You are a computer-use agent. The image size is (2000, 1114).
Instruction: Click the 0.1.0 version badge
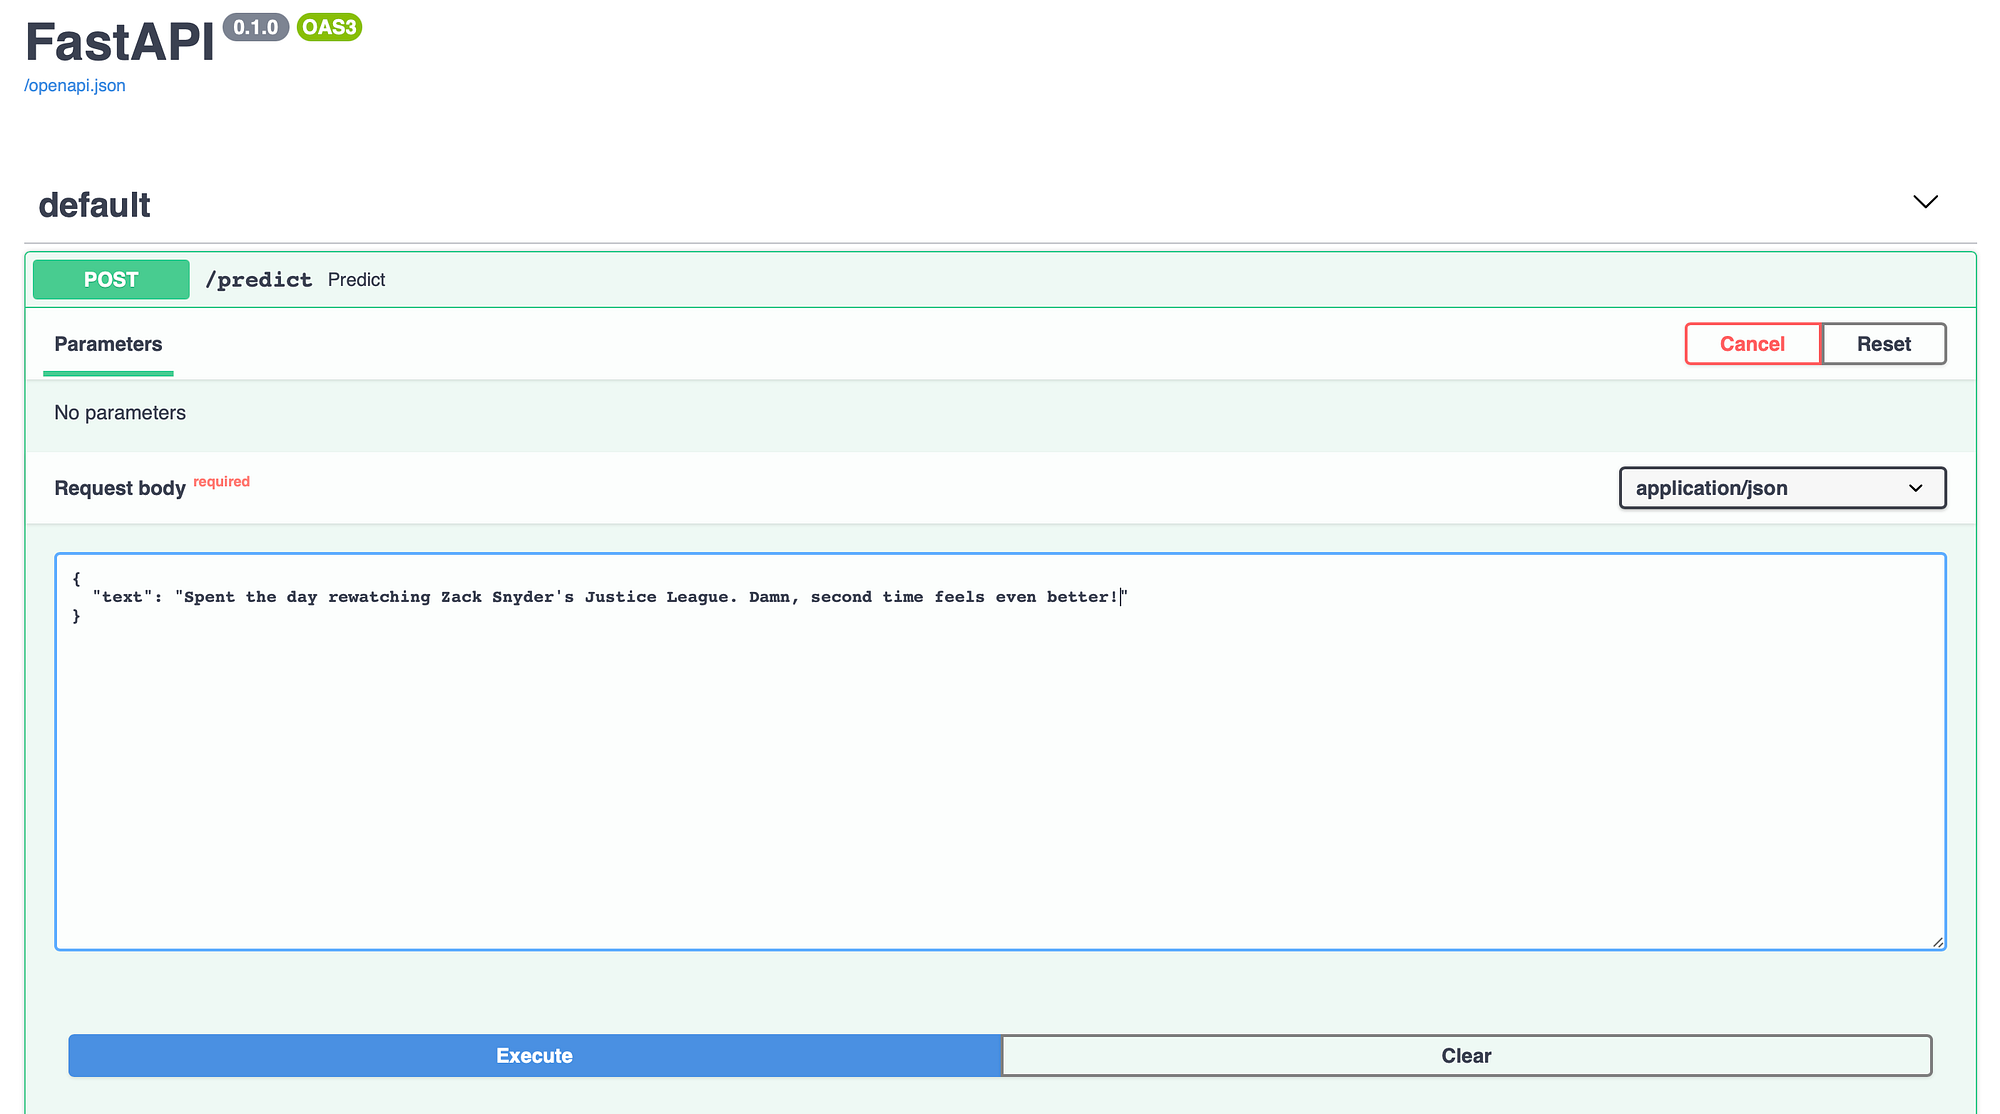[x=256, y=27]
